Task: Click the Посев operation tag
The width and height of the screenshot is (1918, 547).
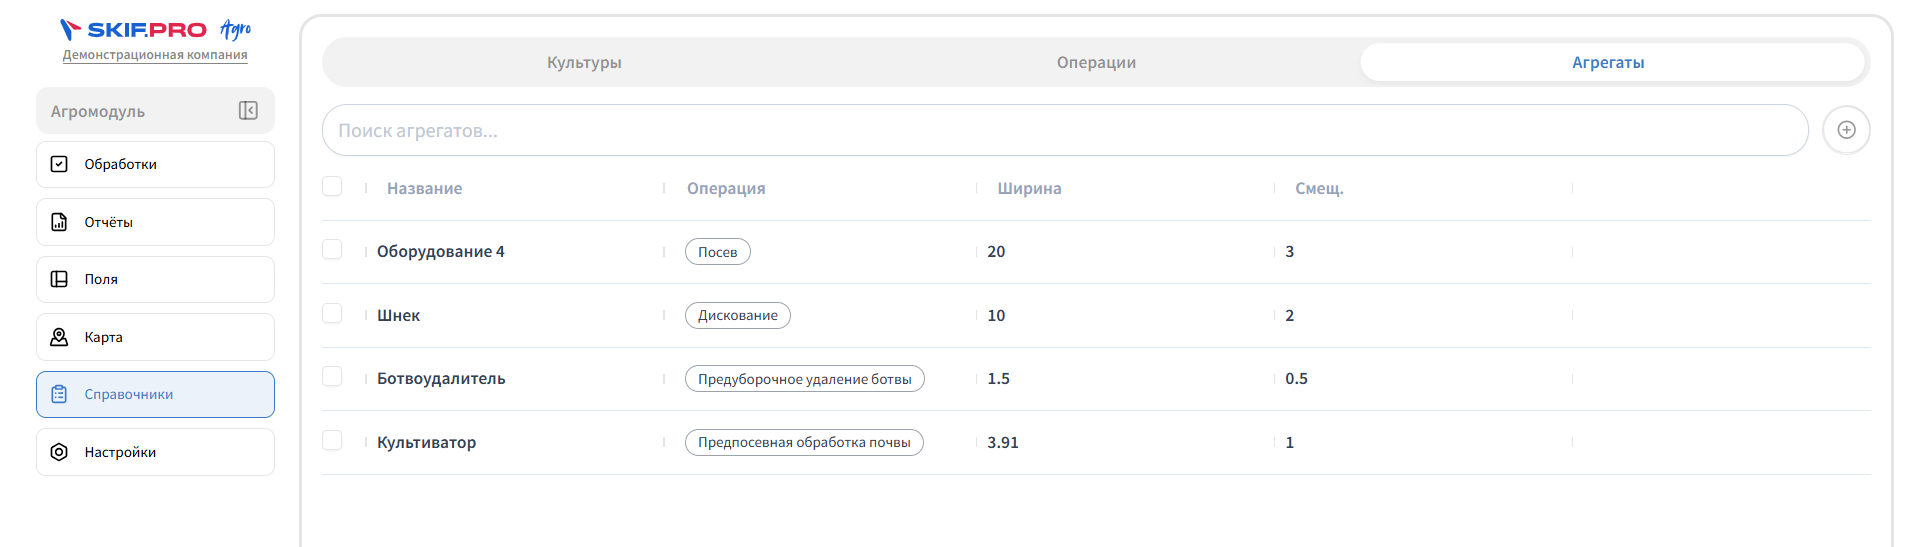Action: tap(718, 252)
